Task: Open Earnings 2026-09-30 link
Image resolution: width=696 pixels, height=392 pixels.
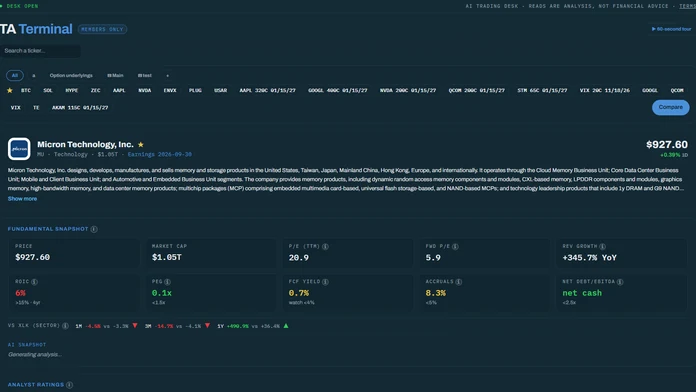Action: (160, 154)
